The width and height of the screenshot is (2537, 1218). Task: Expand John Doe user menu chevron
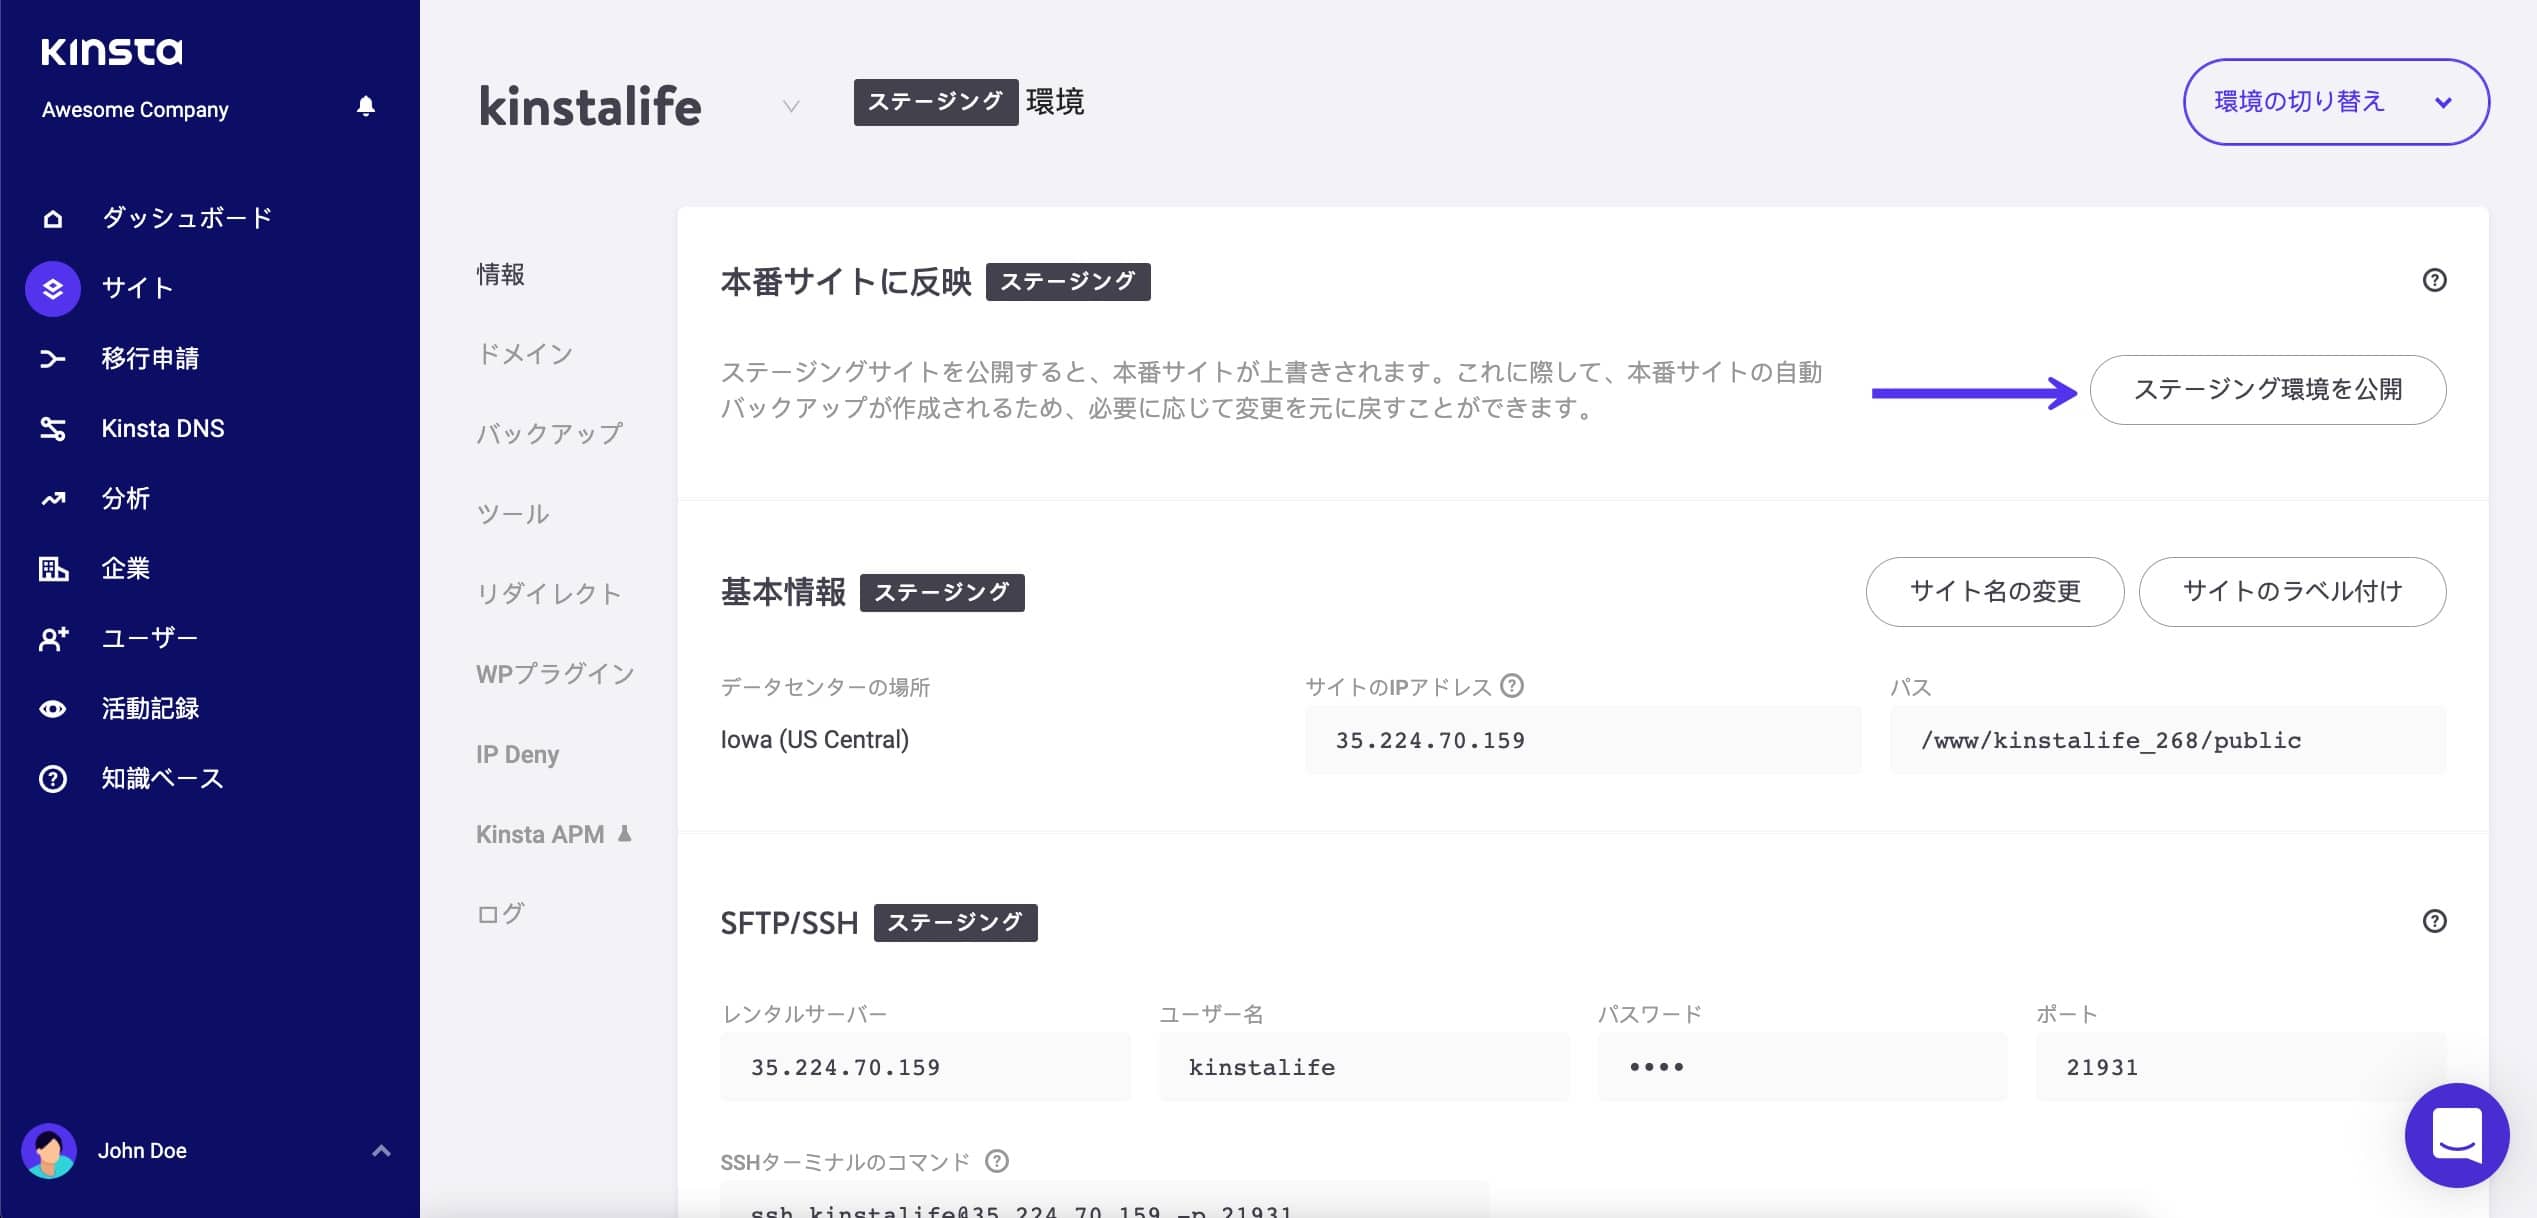(381, 1151)
